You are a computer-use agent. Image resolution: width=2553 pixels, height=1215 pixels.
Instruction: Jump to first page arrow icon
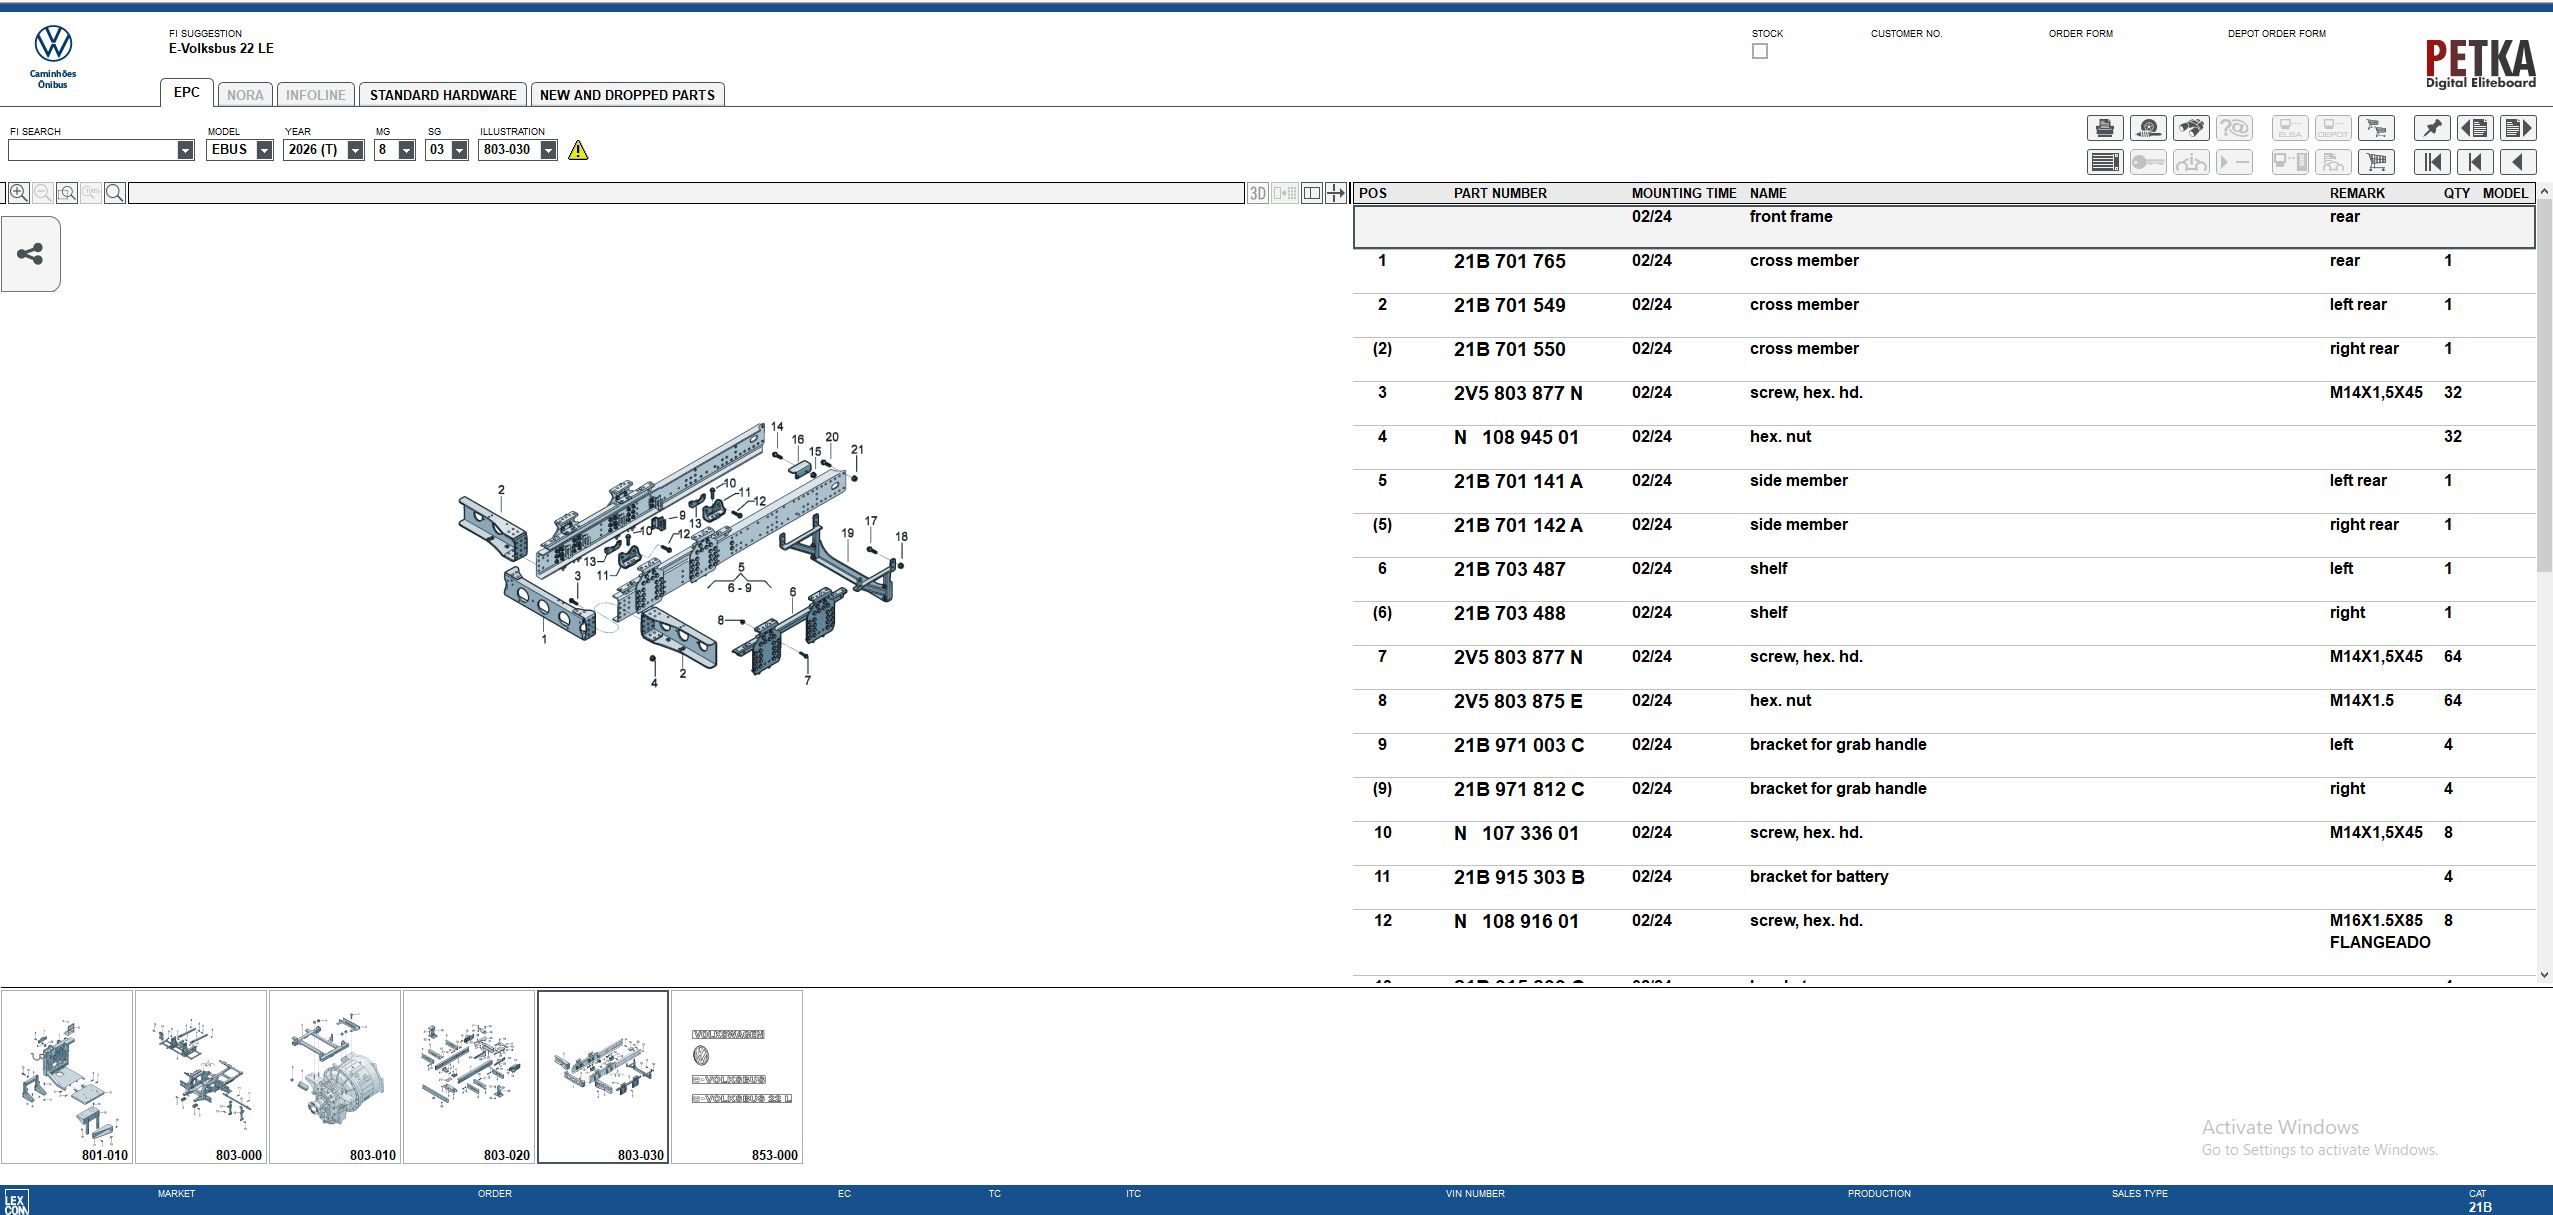(x=2432, y=162)
